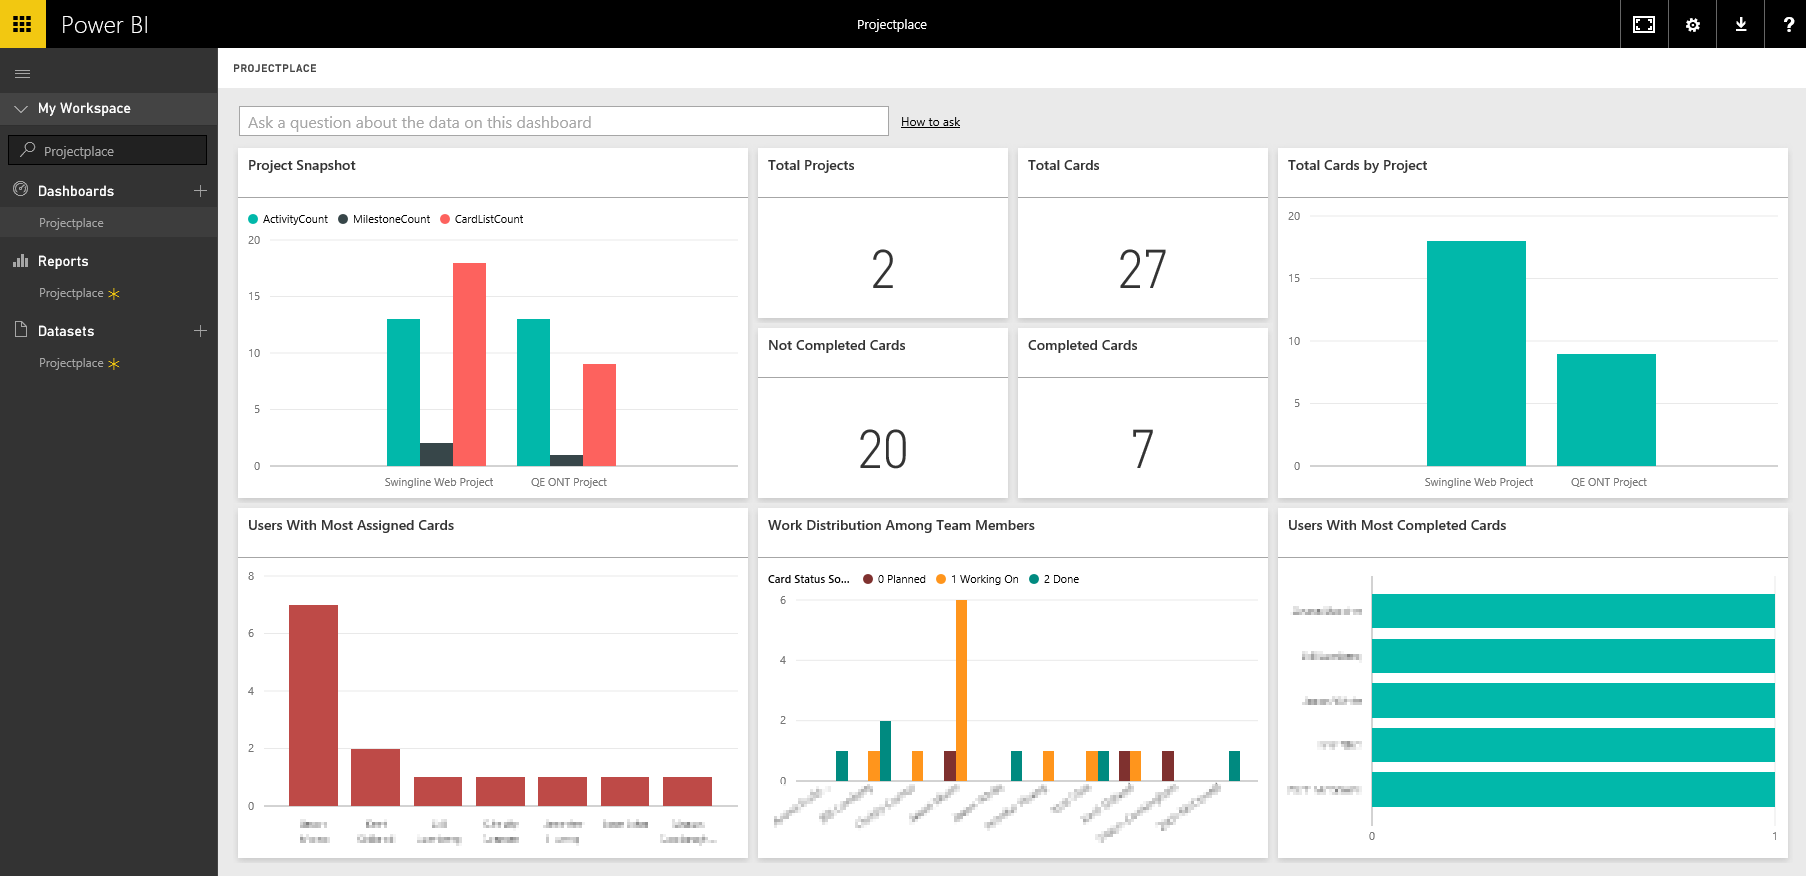Select the Reports section label
The width and height of the screenshot is (1806, 876).
pyautogui.click(x=63, y=261)
